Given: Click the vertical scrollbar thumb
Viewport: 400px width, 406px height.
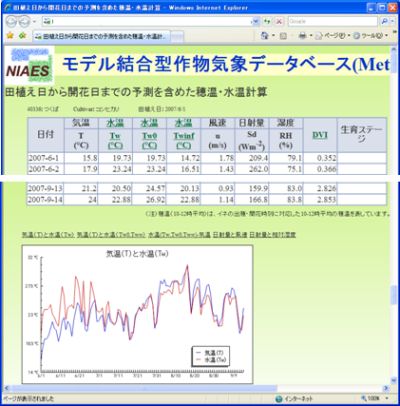Looking at the screenshot, I should pos(393,295).
